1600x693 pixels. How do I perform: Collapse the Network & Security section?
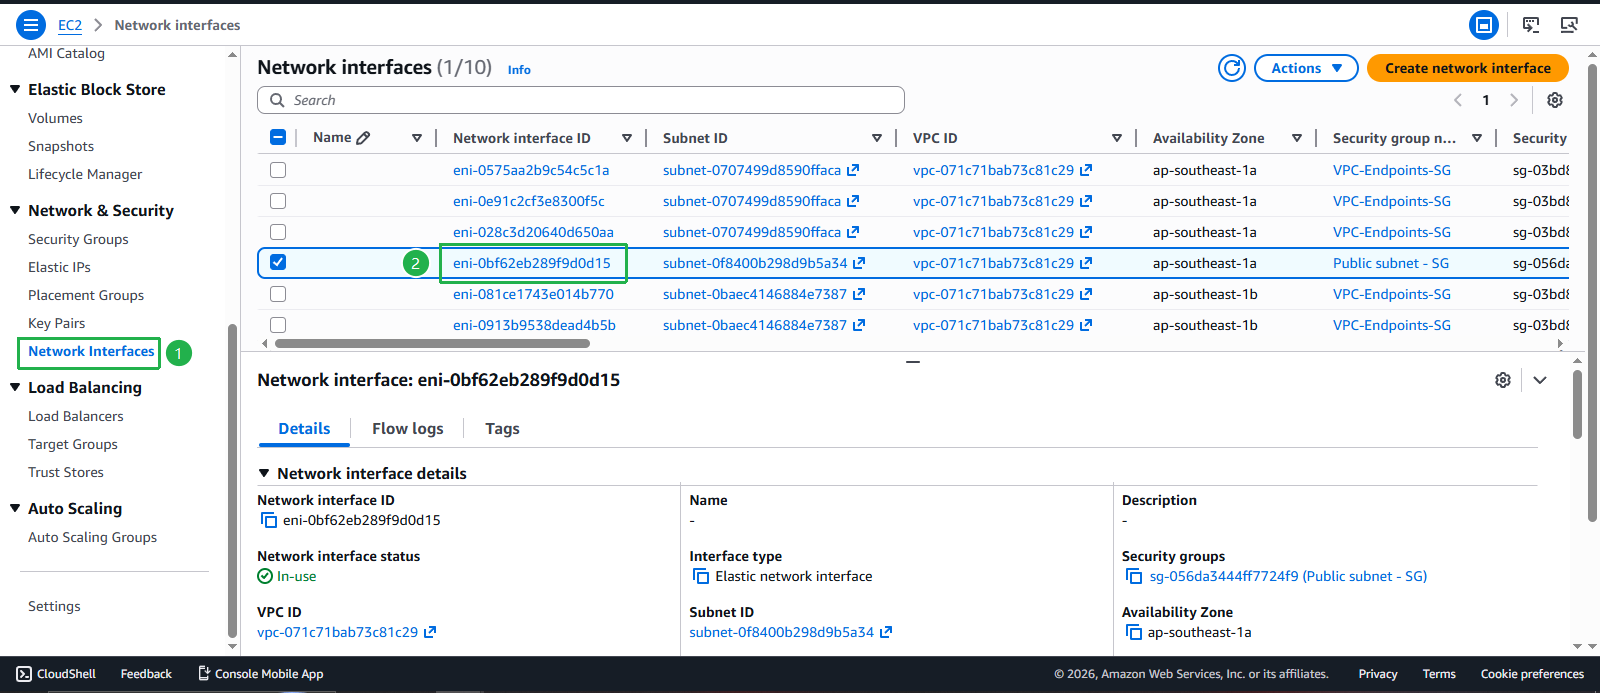15,210
